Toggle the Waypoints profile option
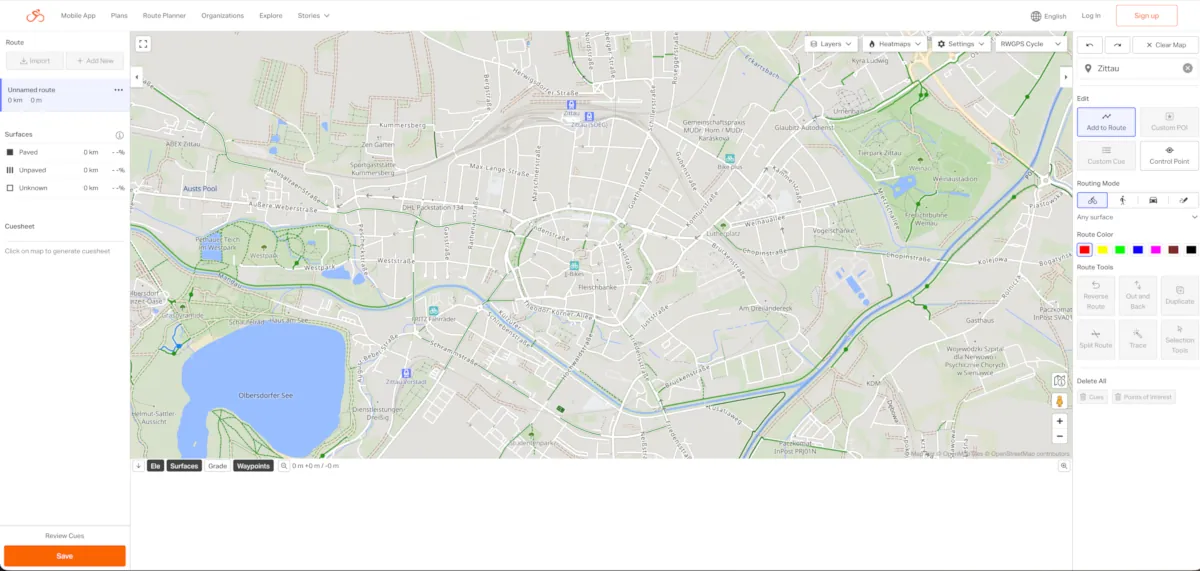This screenshot has height=571, width=1200. [253, 466]
